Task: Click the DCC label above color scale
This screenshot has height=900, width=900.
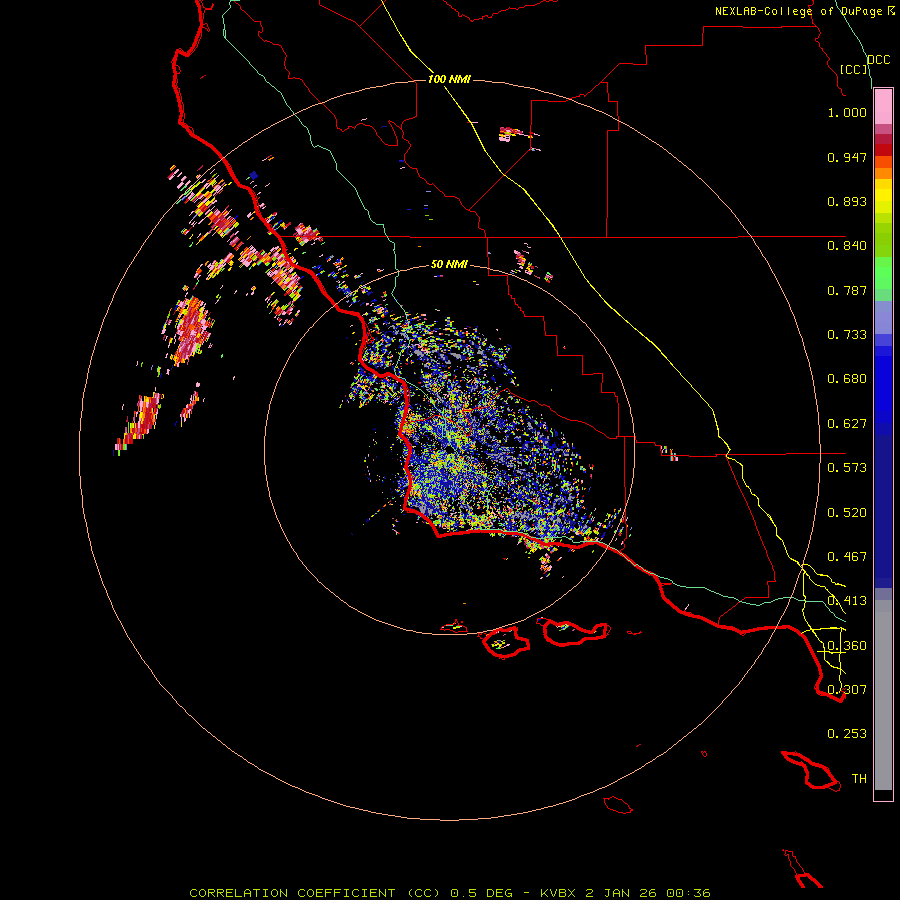Action: pos(878,60)
